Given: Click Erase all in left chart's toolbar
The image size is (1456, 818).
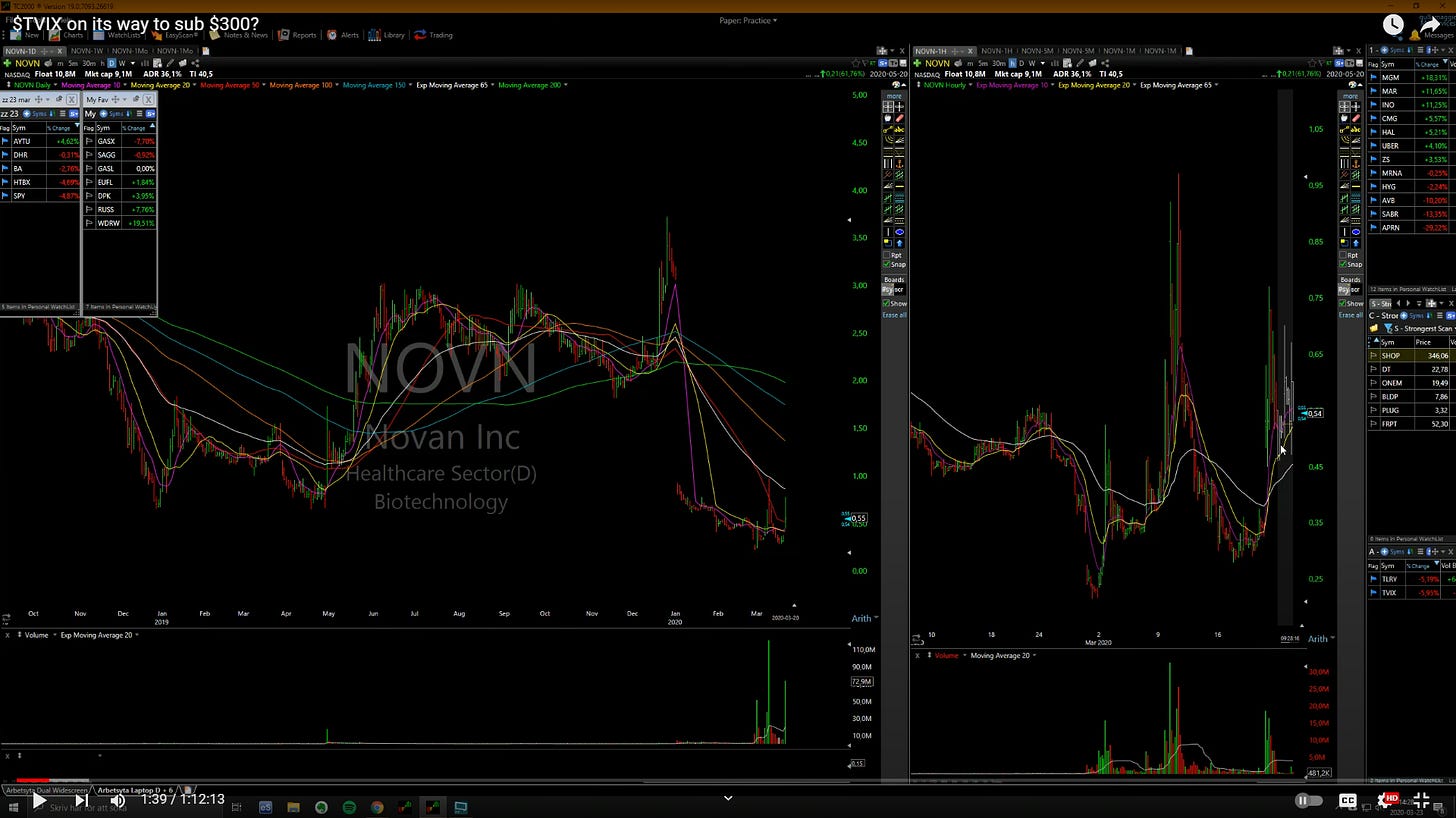Looking at the screenshot, I should coord(895,315).
